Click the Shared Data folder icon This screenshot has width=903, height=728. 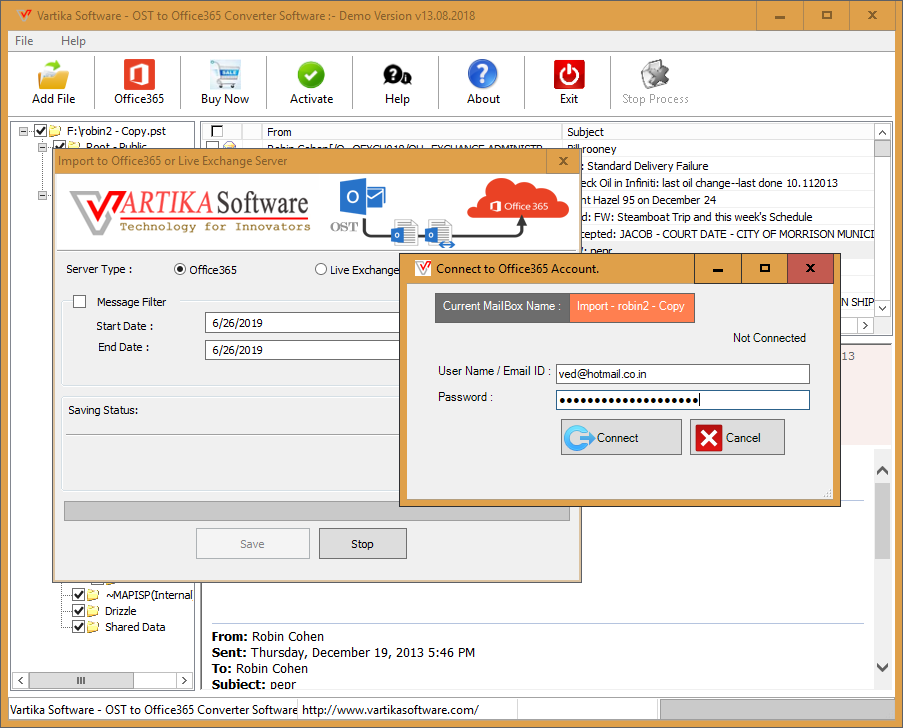(x=93, y=627)
